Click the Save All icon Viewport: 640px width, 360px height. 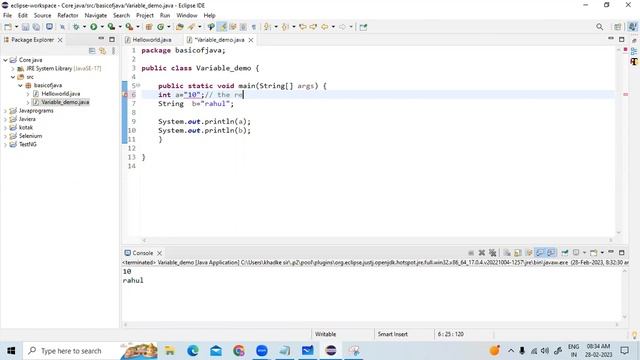[x=36, y=27]
